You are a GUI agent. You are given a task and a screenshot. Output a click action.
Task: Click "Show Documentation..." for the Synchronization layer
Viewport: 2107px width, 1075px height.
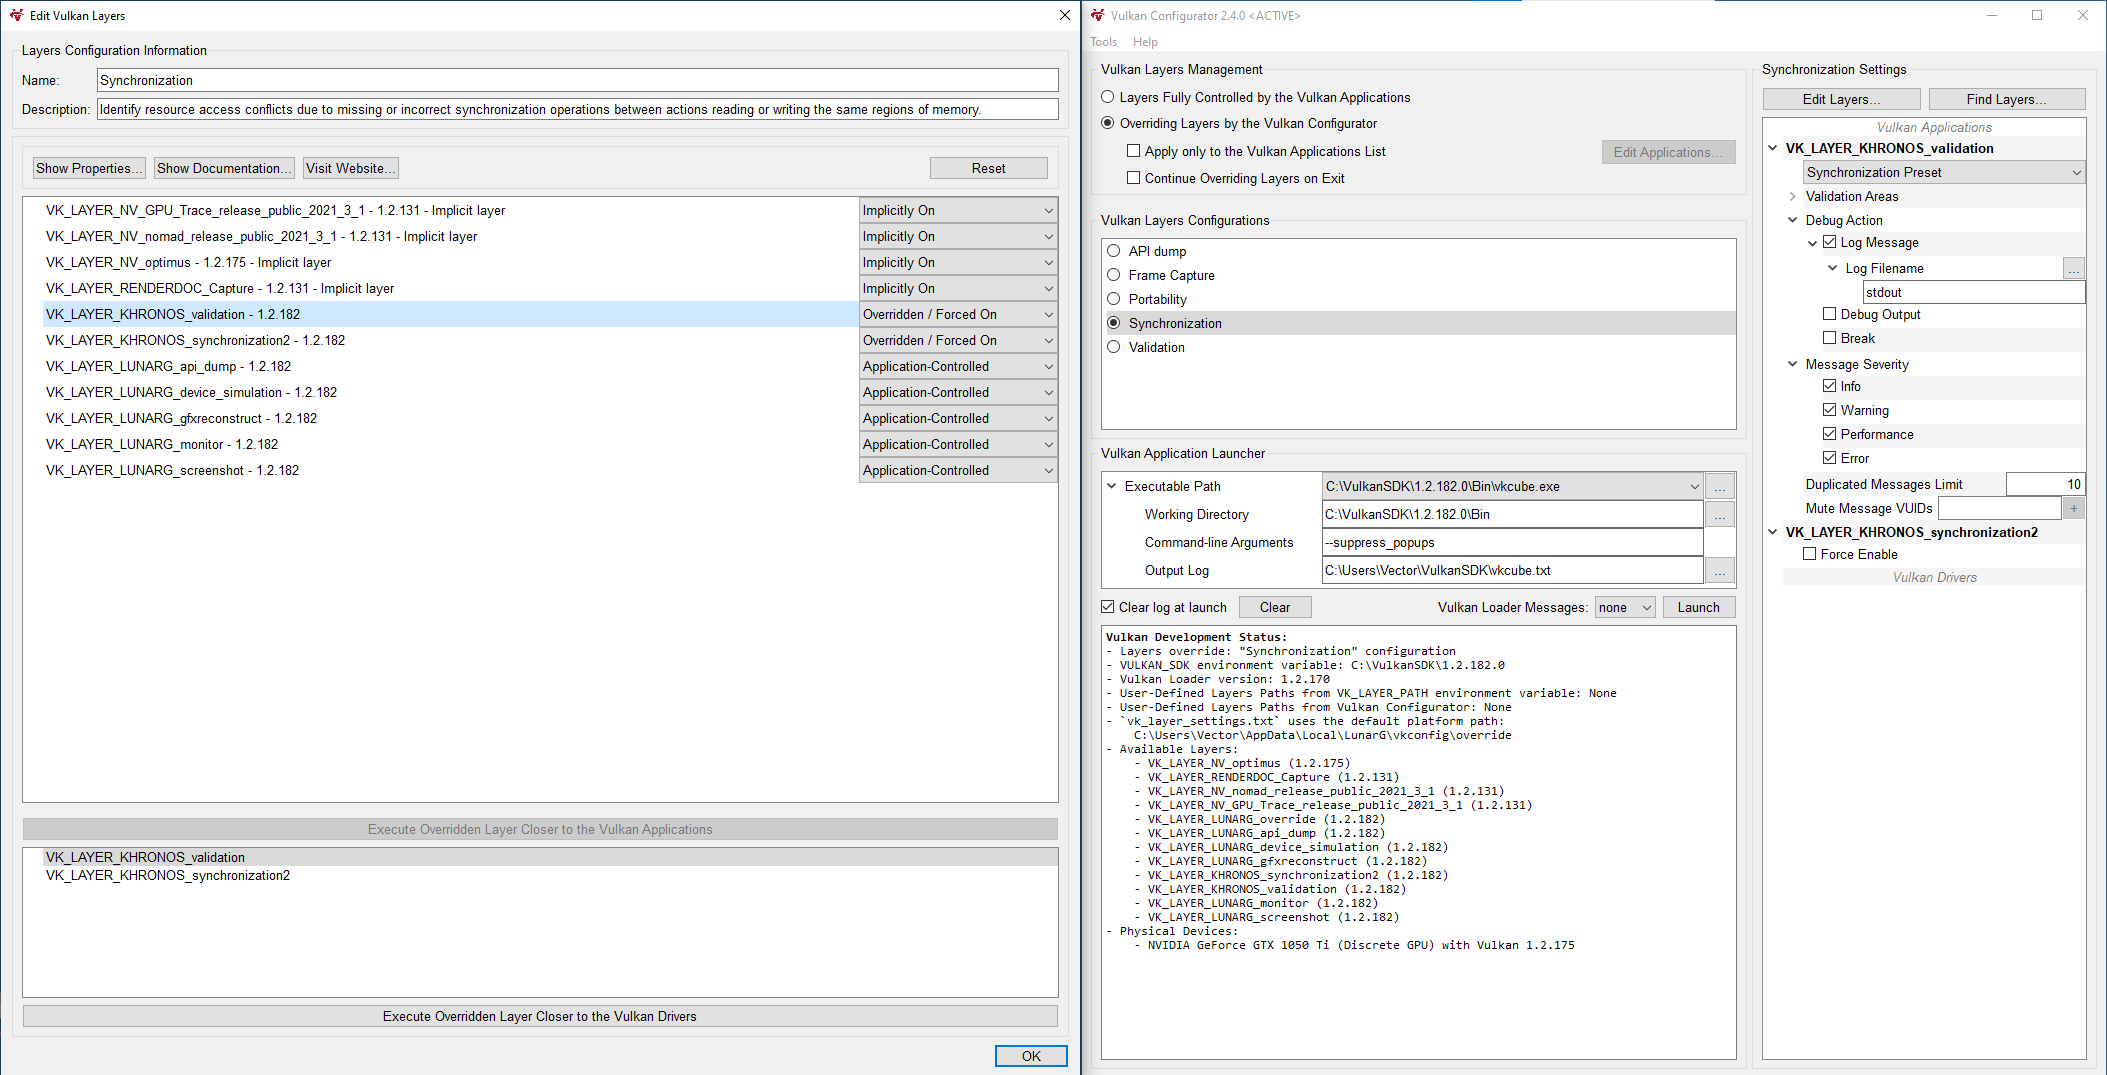tap(224, 168)
